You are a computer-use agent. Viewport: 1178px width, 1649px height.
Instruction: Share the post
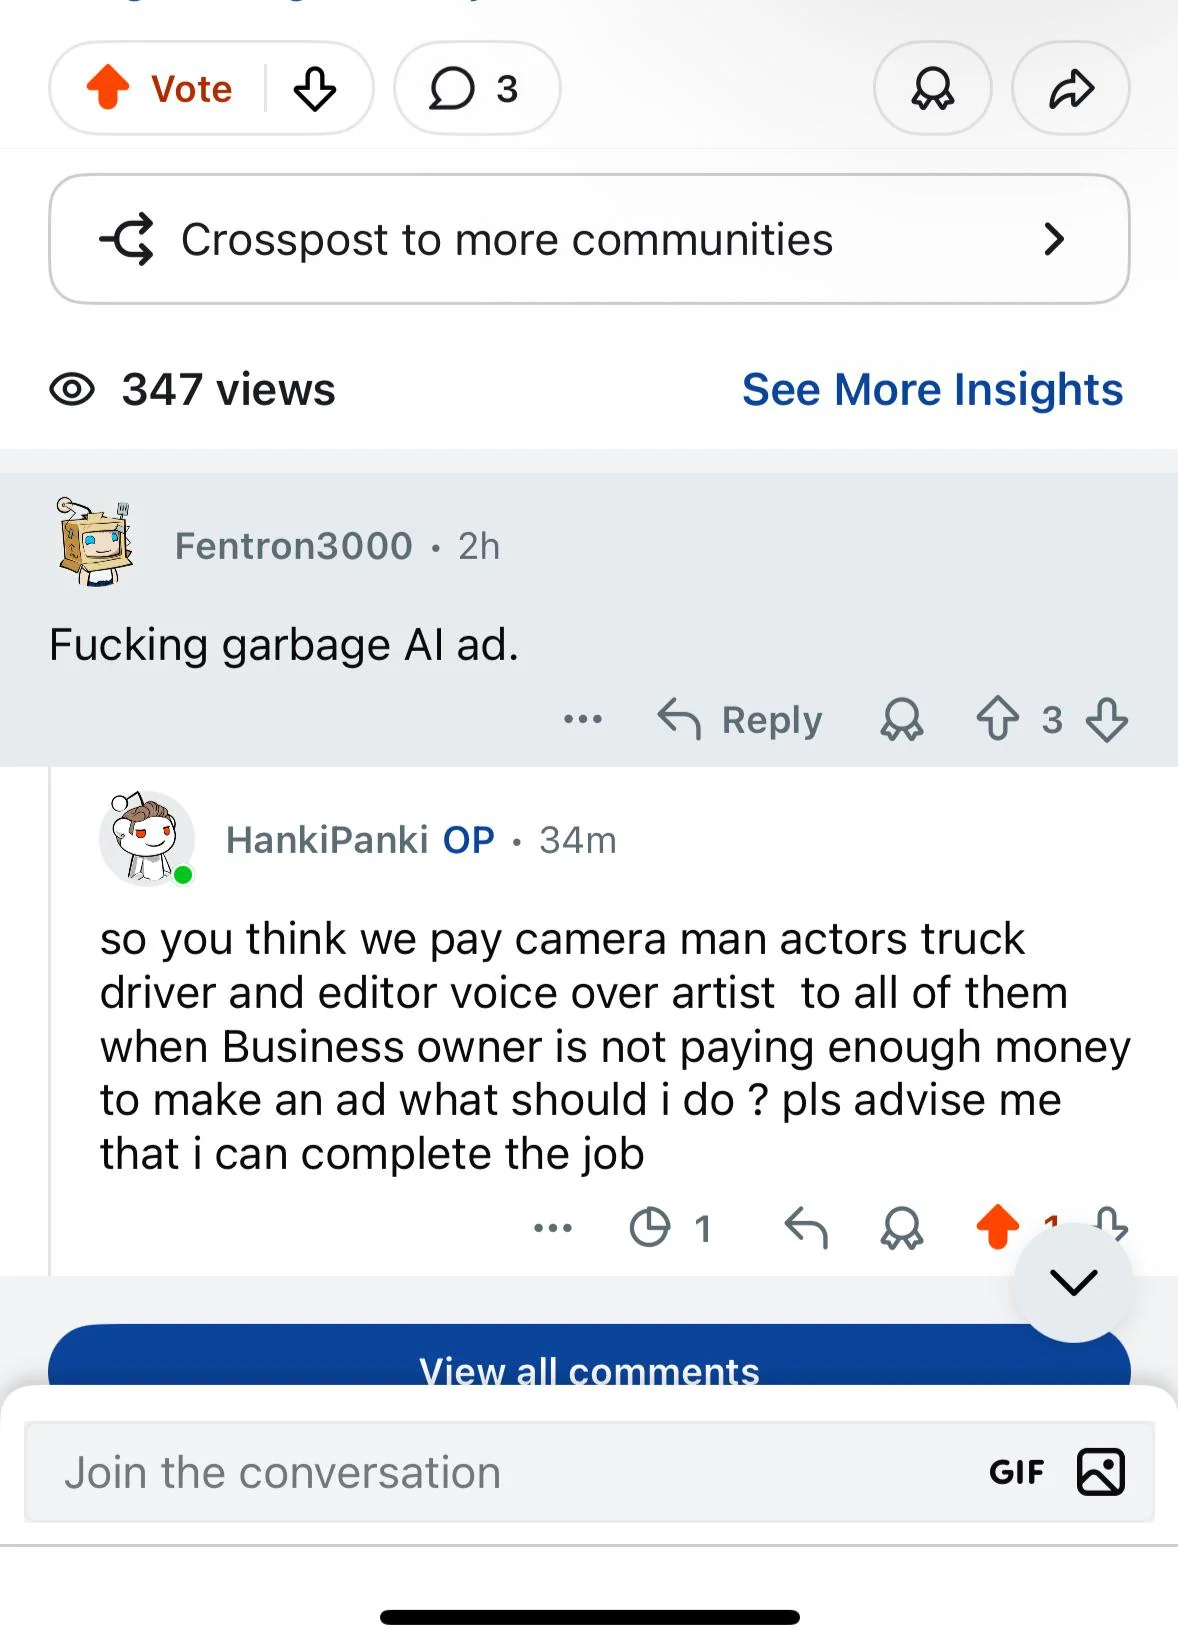(1071, 88)
